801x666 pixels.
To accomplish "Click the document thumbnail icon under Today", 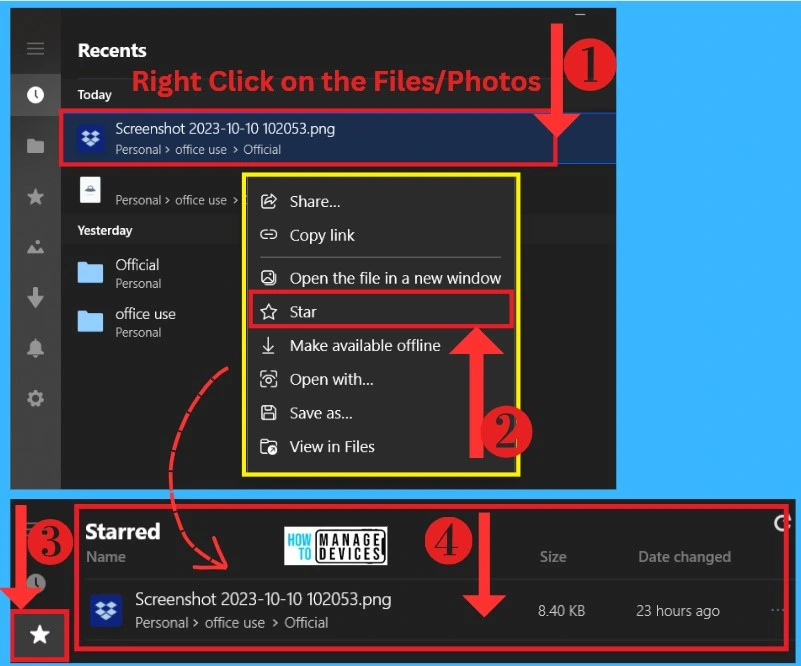I will pyautogui.click(x=90, y=190).
